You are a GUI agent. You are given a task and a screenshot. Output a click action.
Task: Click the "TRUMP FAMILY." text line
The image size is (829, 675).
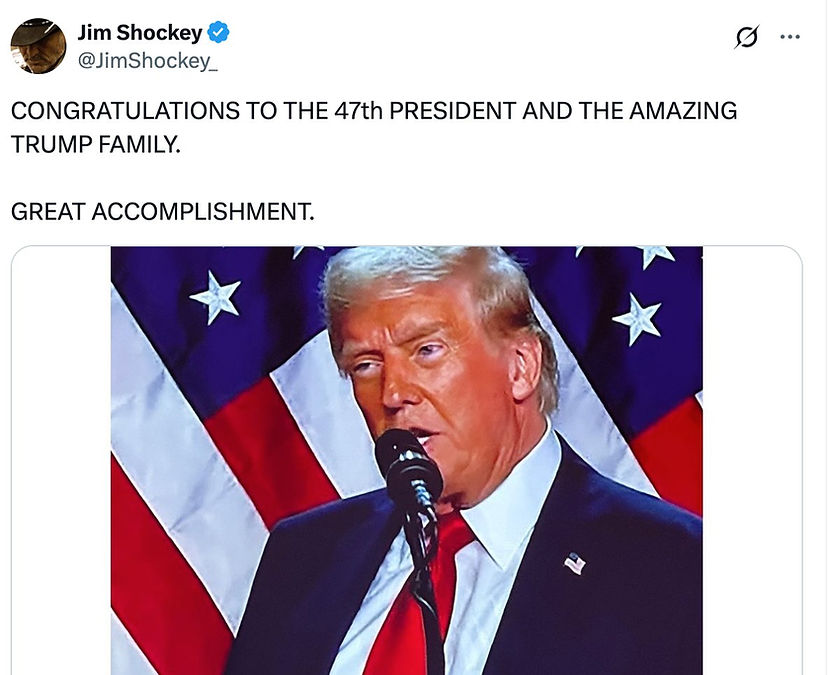point(96,144)
